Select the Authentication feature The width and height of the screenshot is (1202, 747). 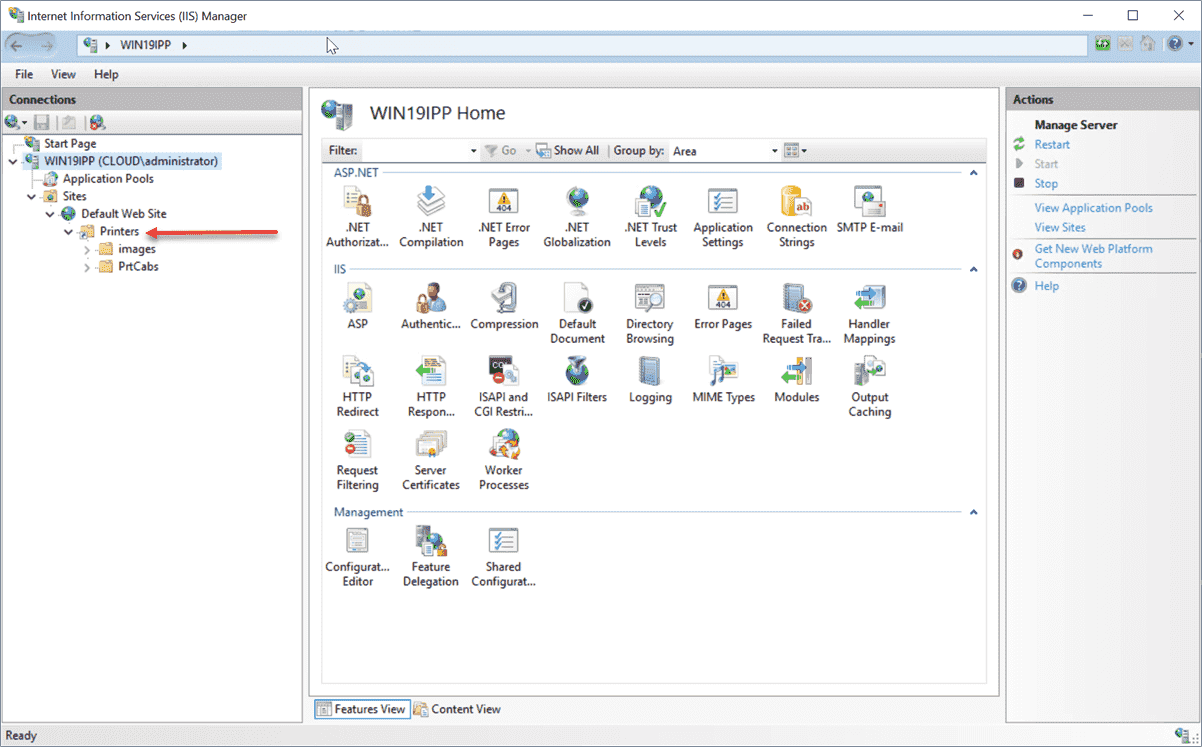(431, 305)
